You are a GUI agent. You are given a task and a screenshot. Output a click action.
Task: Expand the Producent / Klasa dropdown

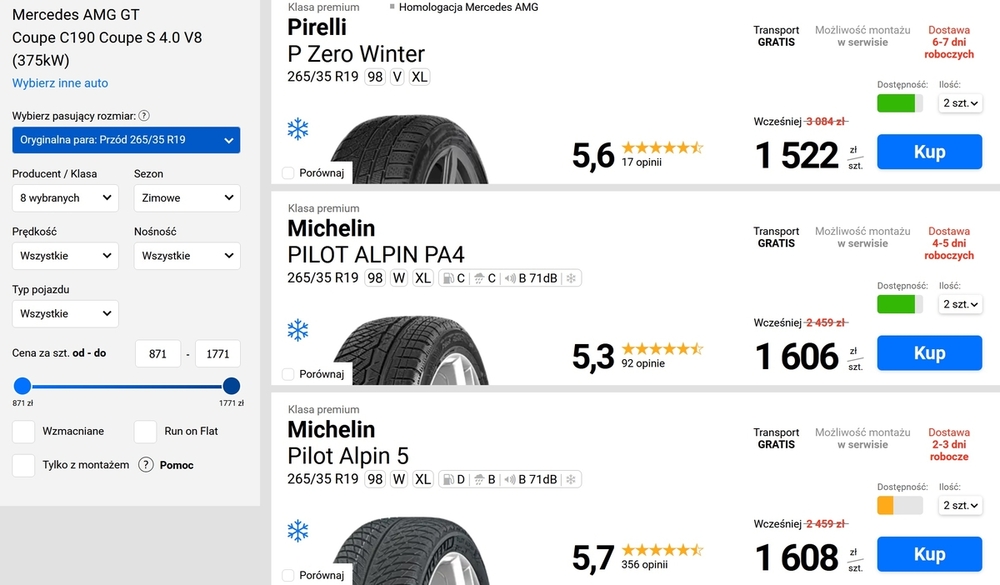click(65, 198)
